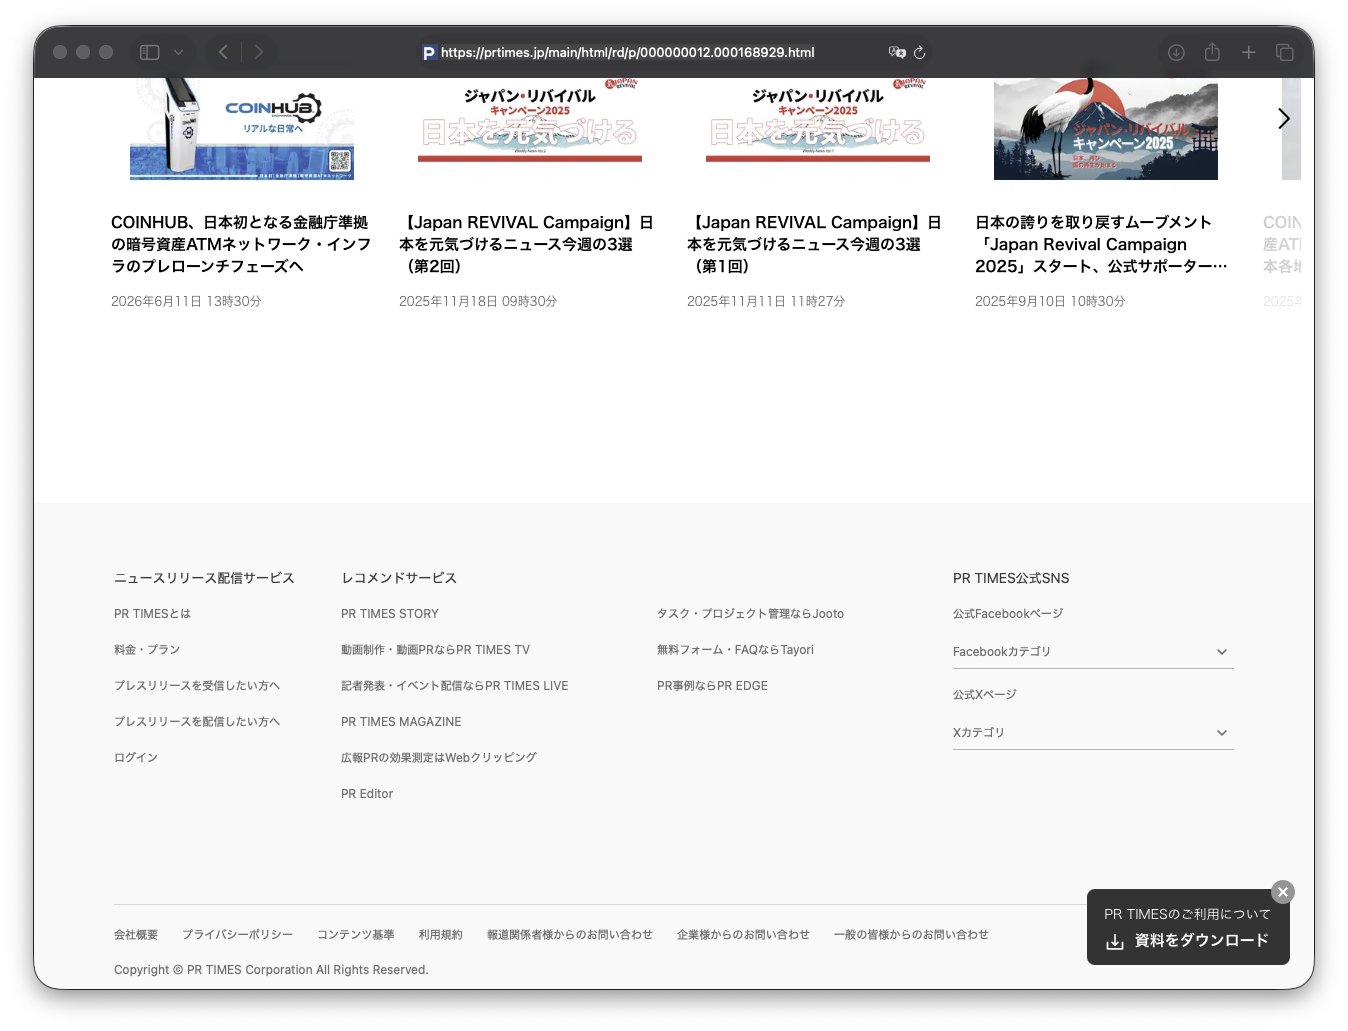Open 公式Xページ link
Viewport: 1348px width, 1031px height.
click(985, 695)
